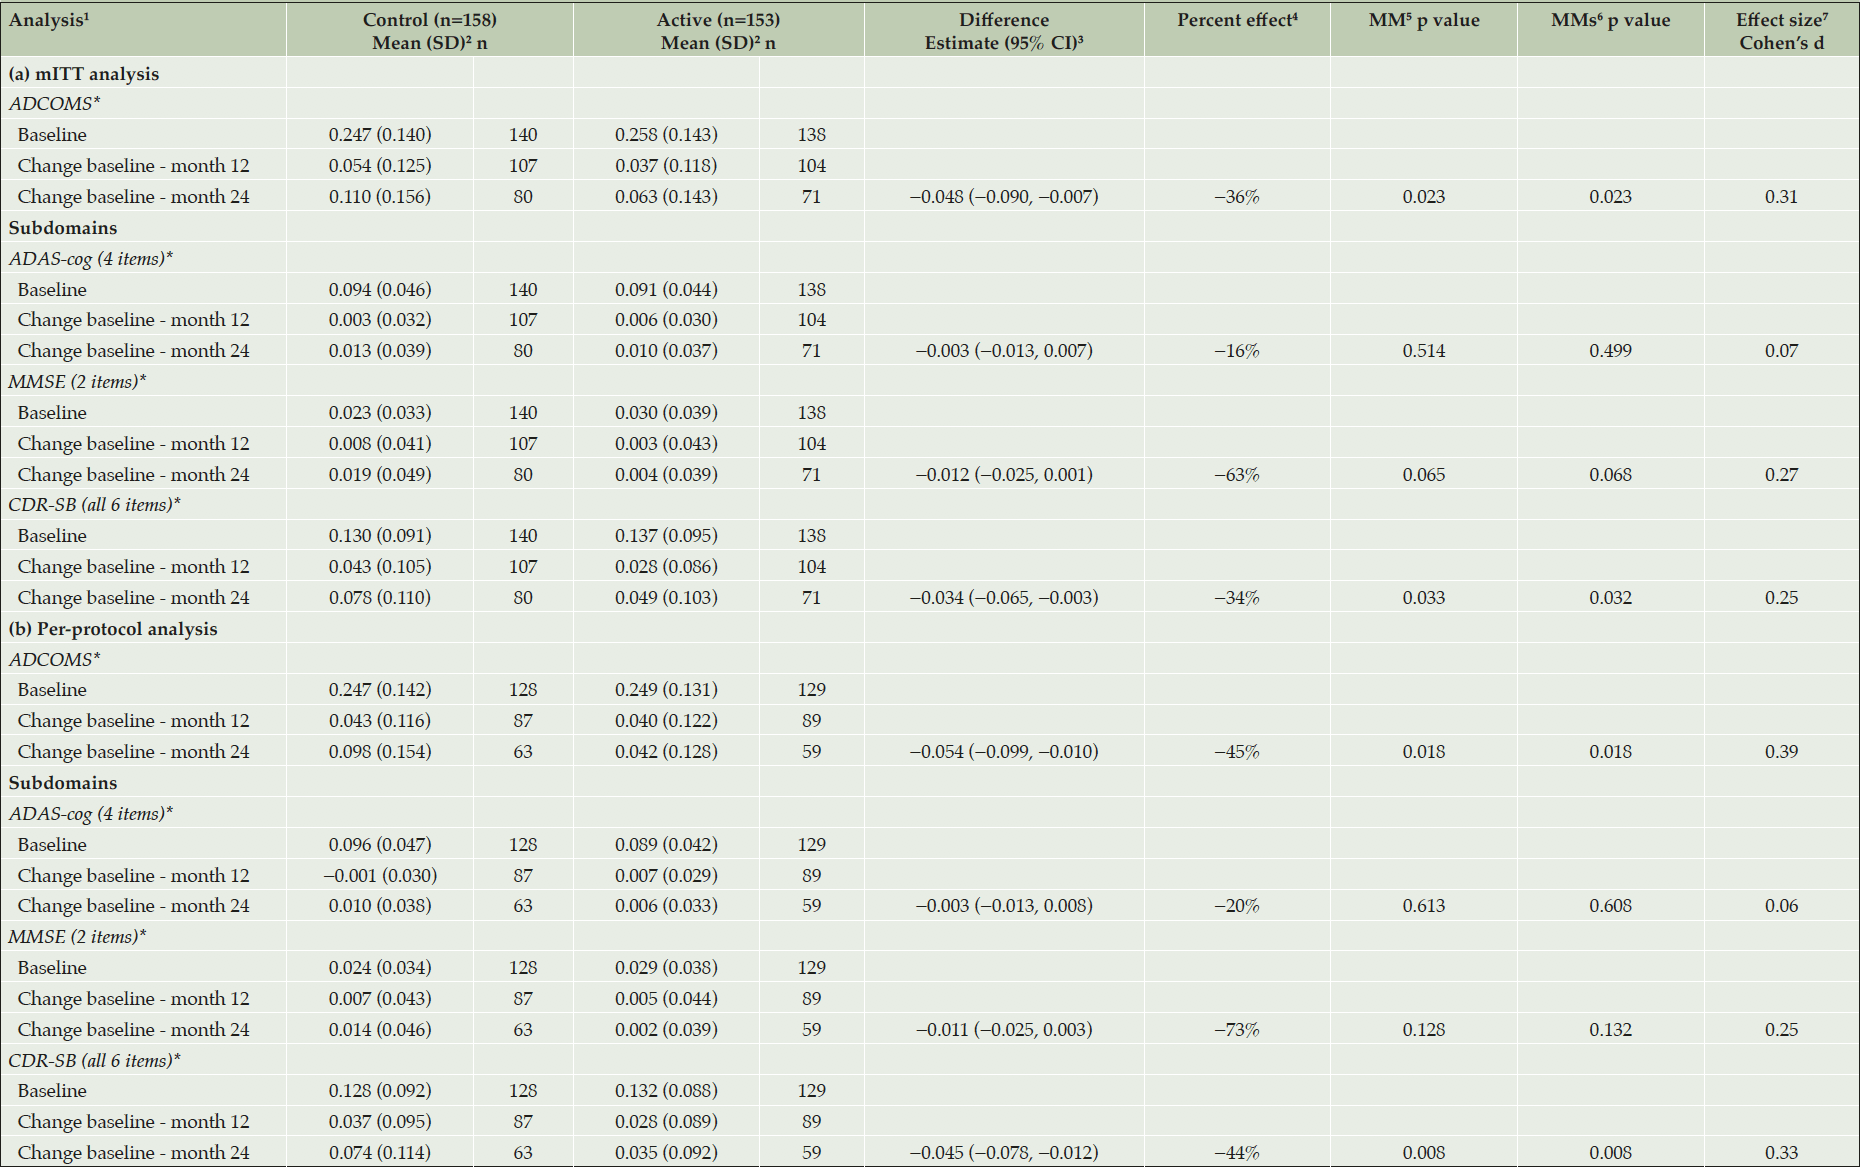1860x1168 pixels.
Task: Click the value '0.054 (0.125)'
Action: pyautogui.click(x=380, y=166)
